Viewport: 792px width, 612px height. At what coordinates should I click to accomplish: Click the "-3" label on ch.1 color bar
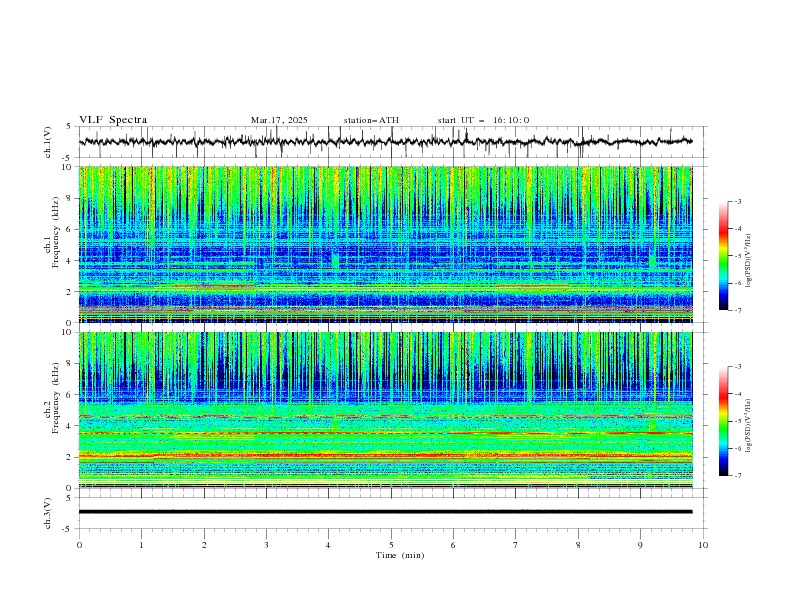[738, 201]
